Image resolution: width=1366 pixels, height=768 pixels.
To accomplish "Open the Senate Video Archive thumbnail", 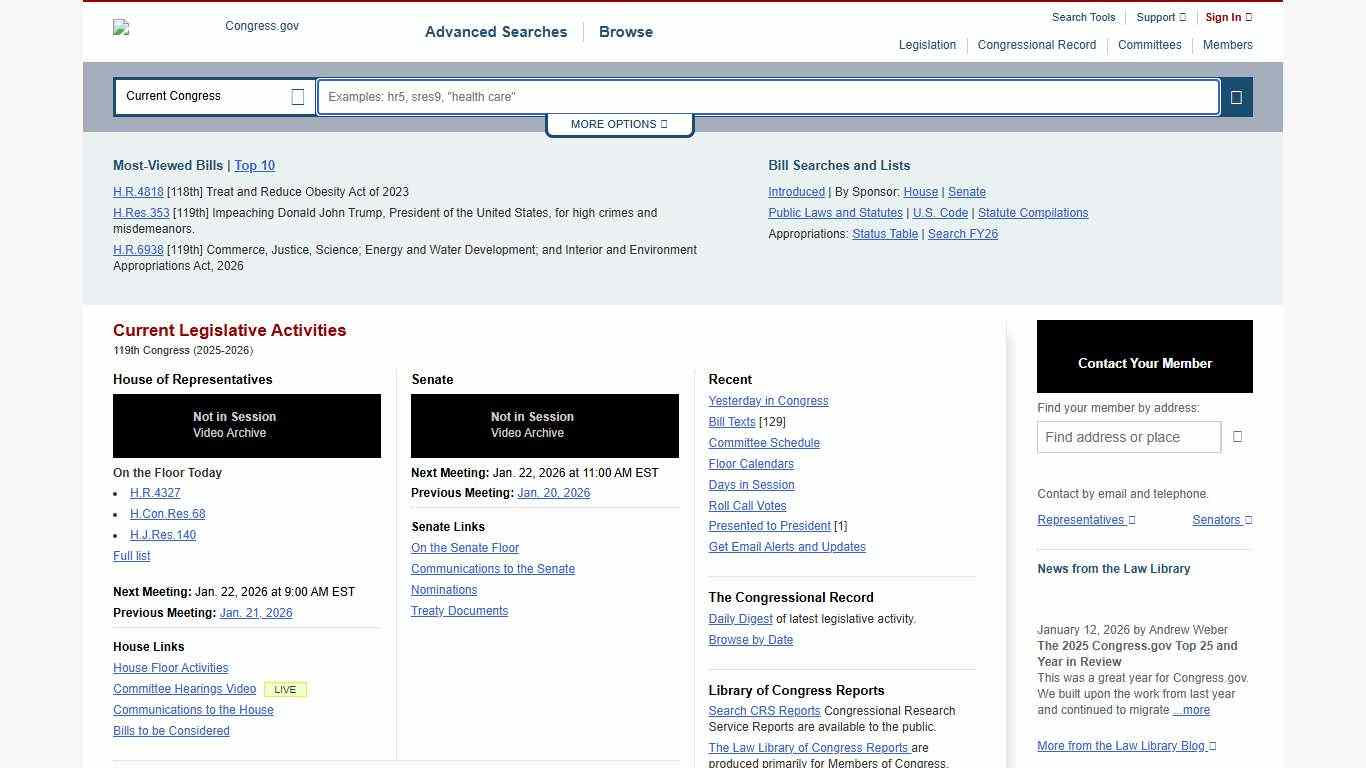I will pos(544,426).
